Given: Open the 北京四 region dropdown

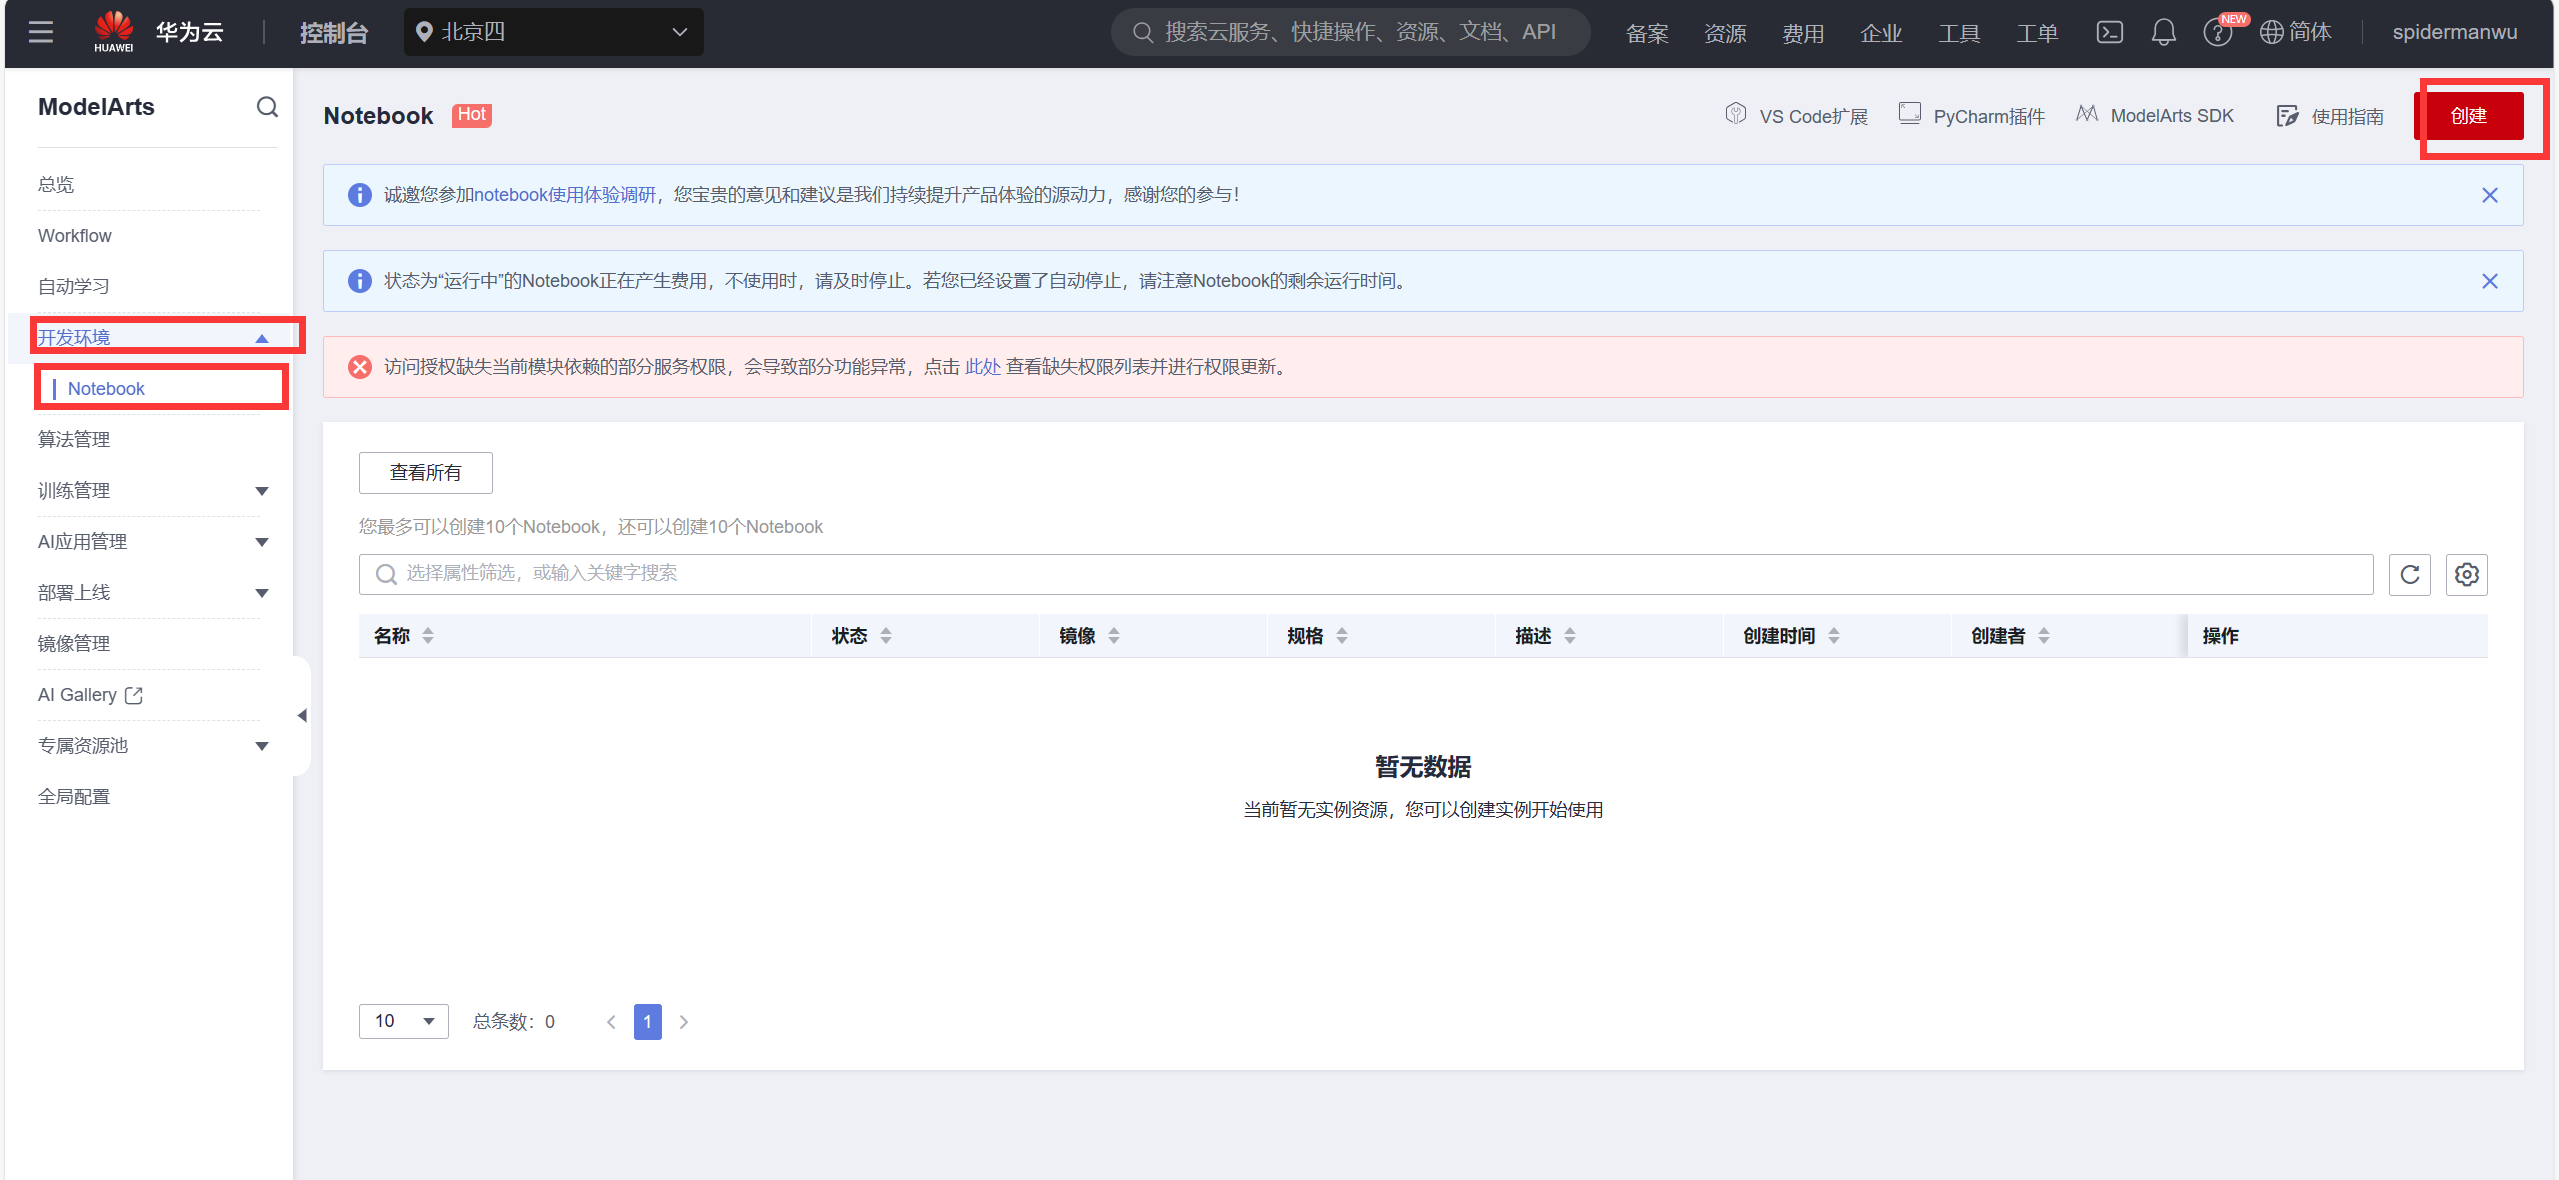Looking at the screenshot, I should coord(553,32).
